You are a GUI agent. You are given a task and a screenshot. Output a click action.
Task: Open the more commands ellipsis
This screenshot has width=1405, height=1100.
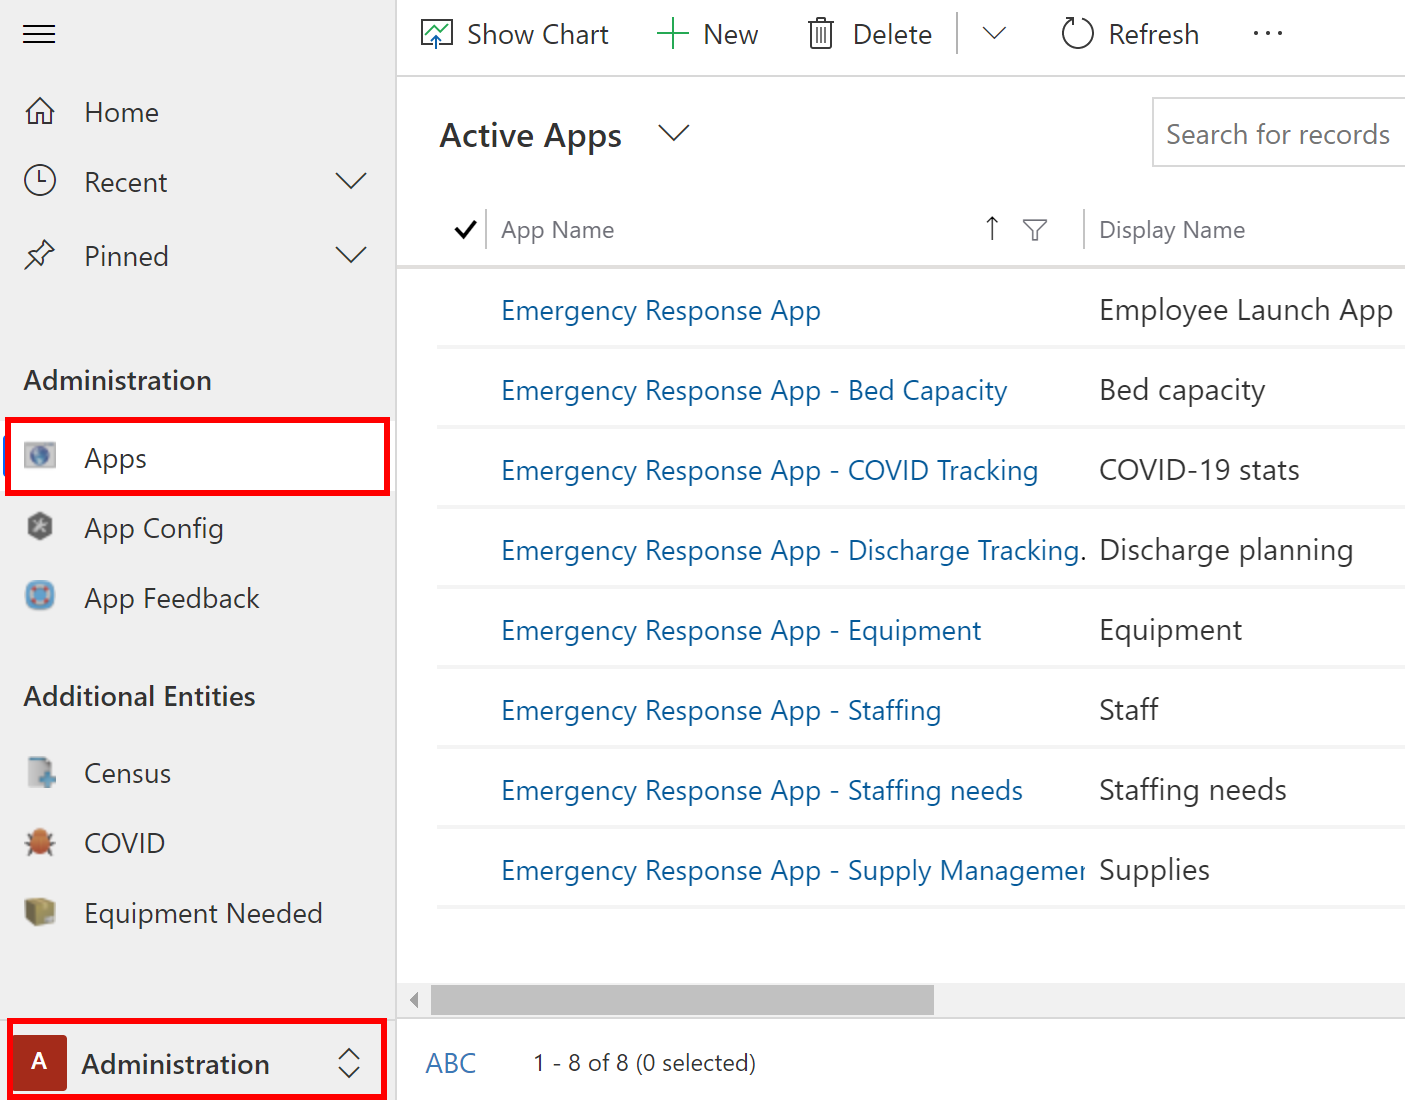coord(1268,34)
